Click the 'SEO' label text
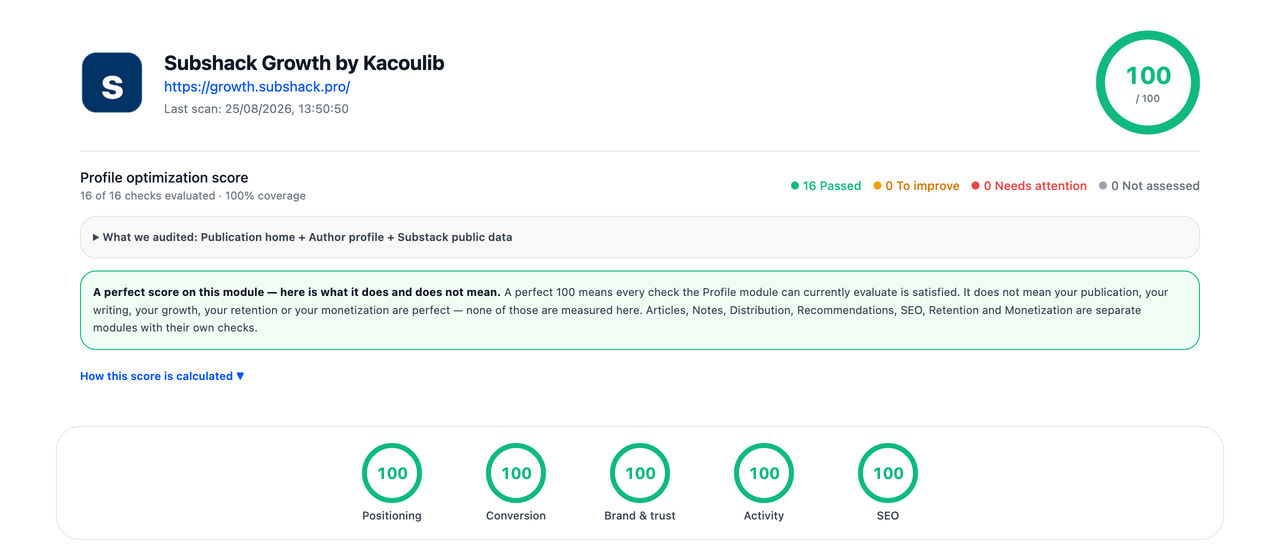The image size is (1280, 560). 888,516
